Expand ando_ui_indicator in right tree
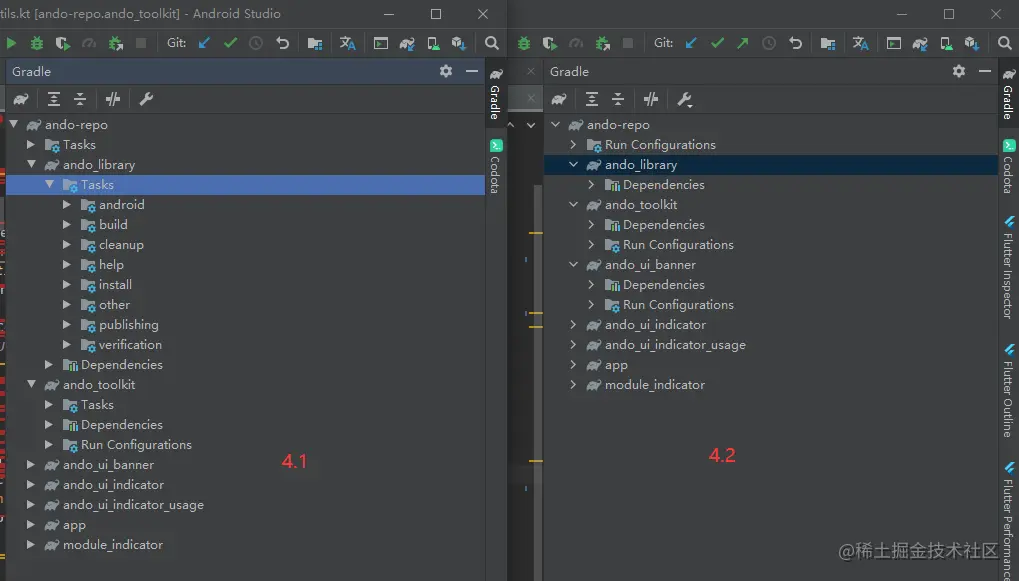 573,325
